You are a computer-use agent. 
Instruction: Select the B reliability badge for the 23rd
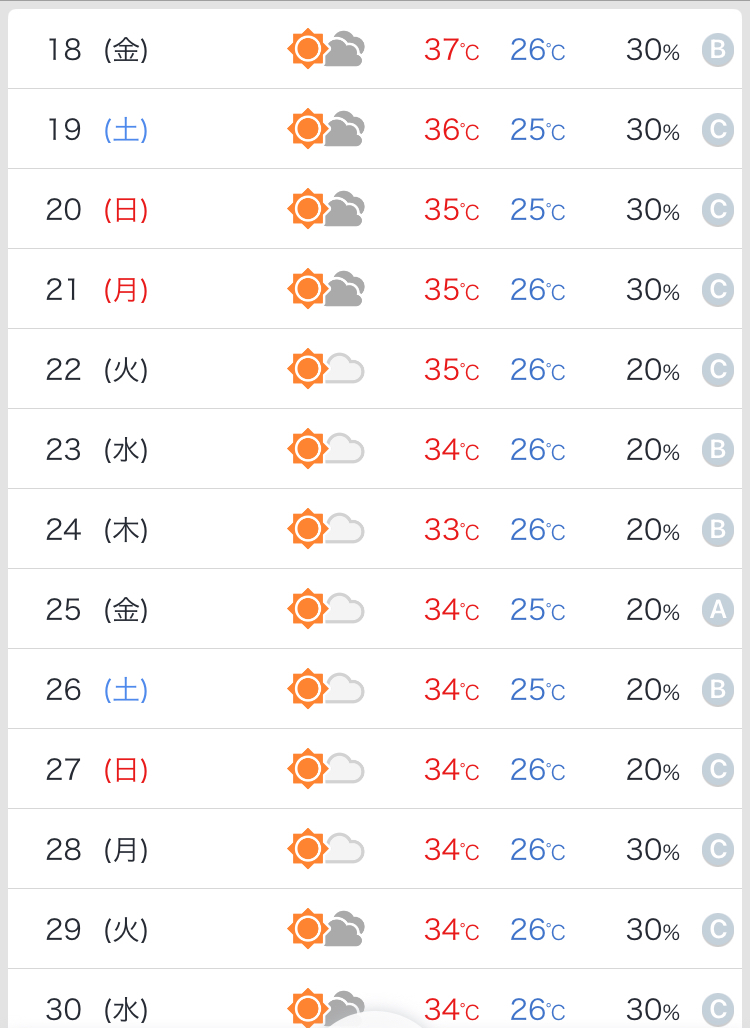click(717, 450)
